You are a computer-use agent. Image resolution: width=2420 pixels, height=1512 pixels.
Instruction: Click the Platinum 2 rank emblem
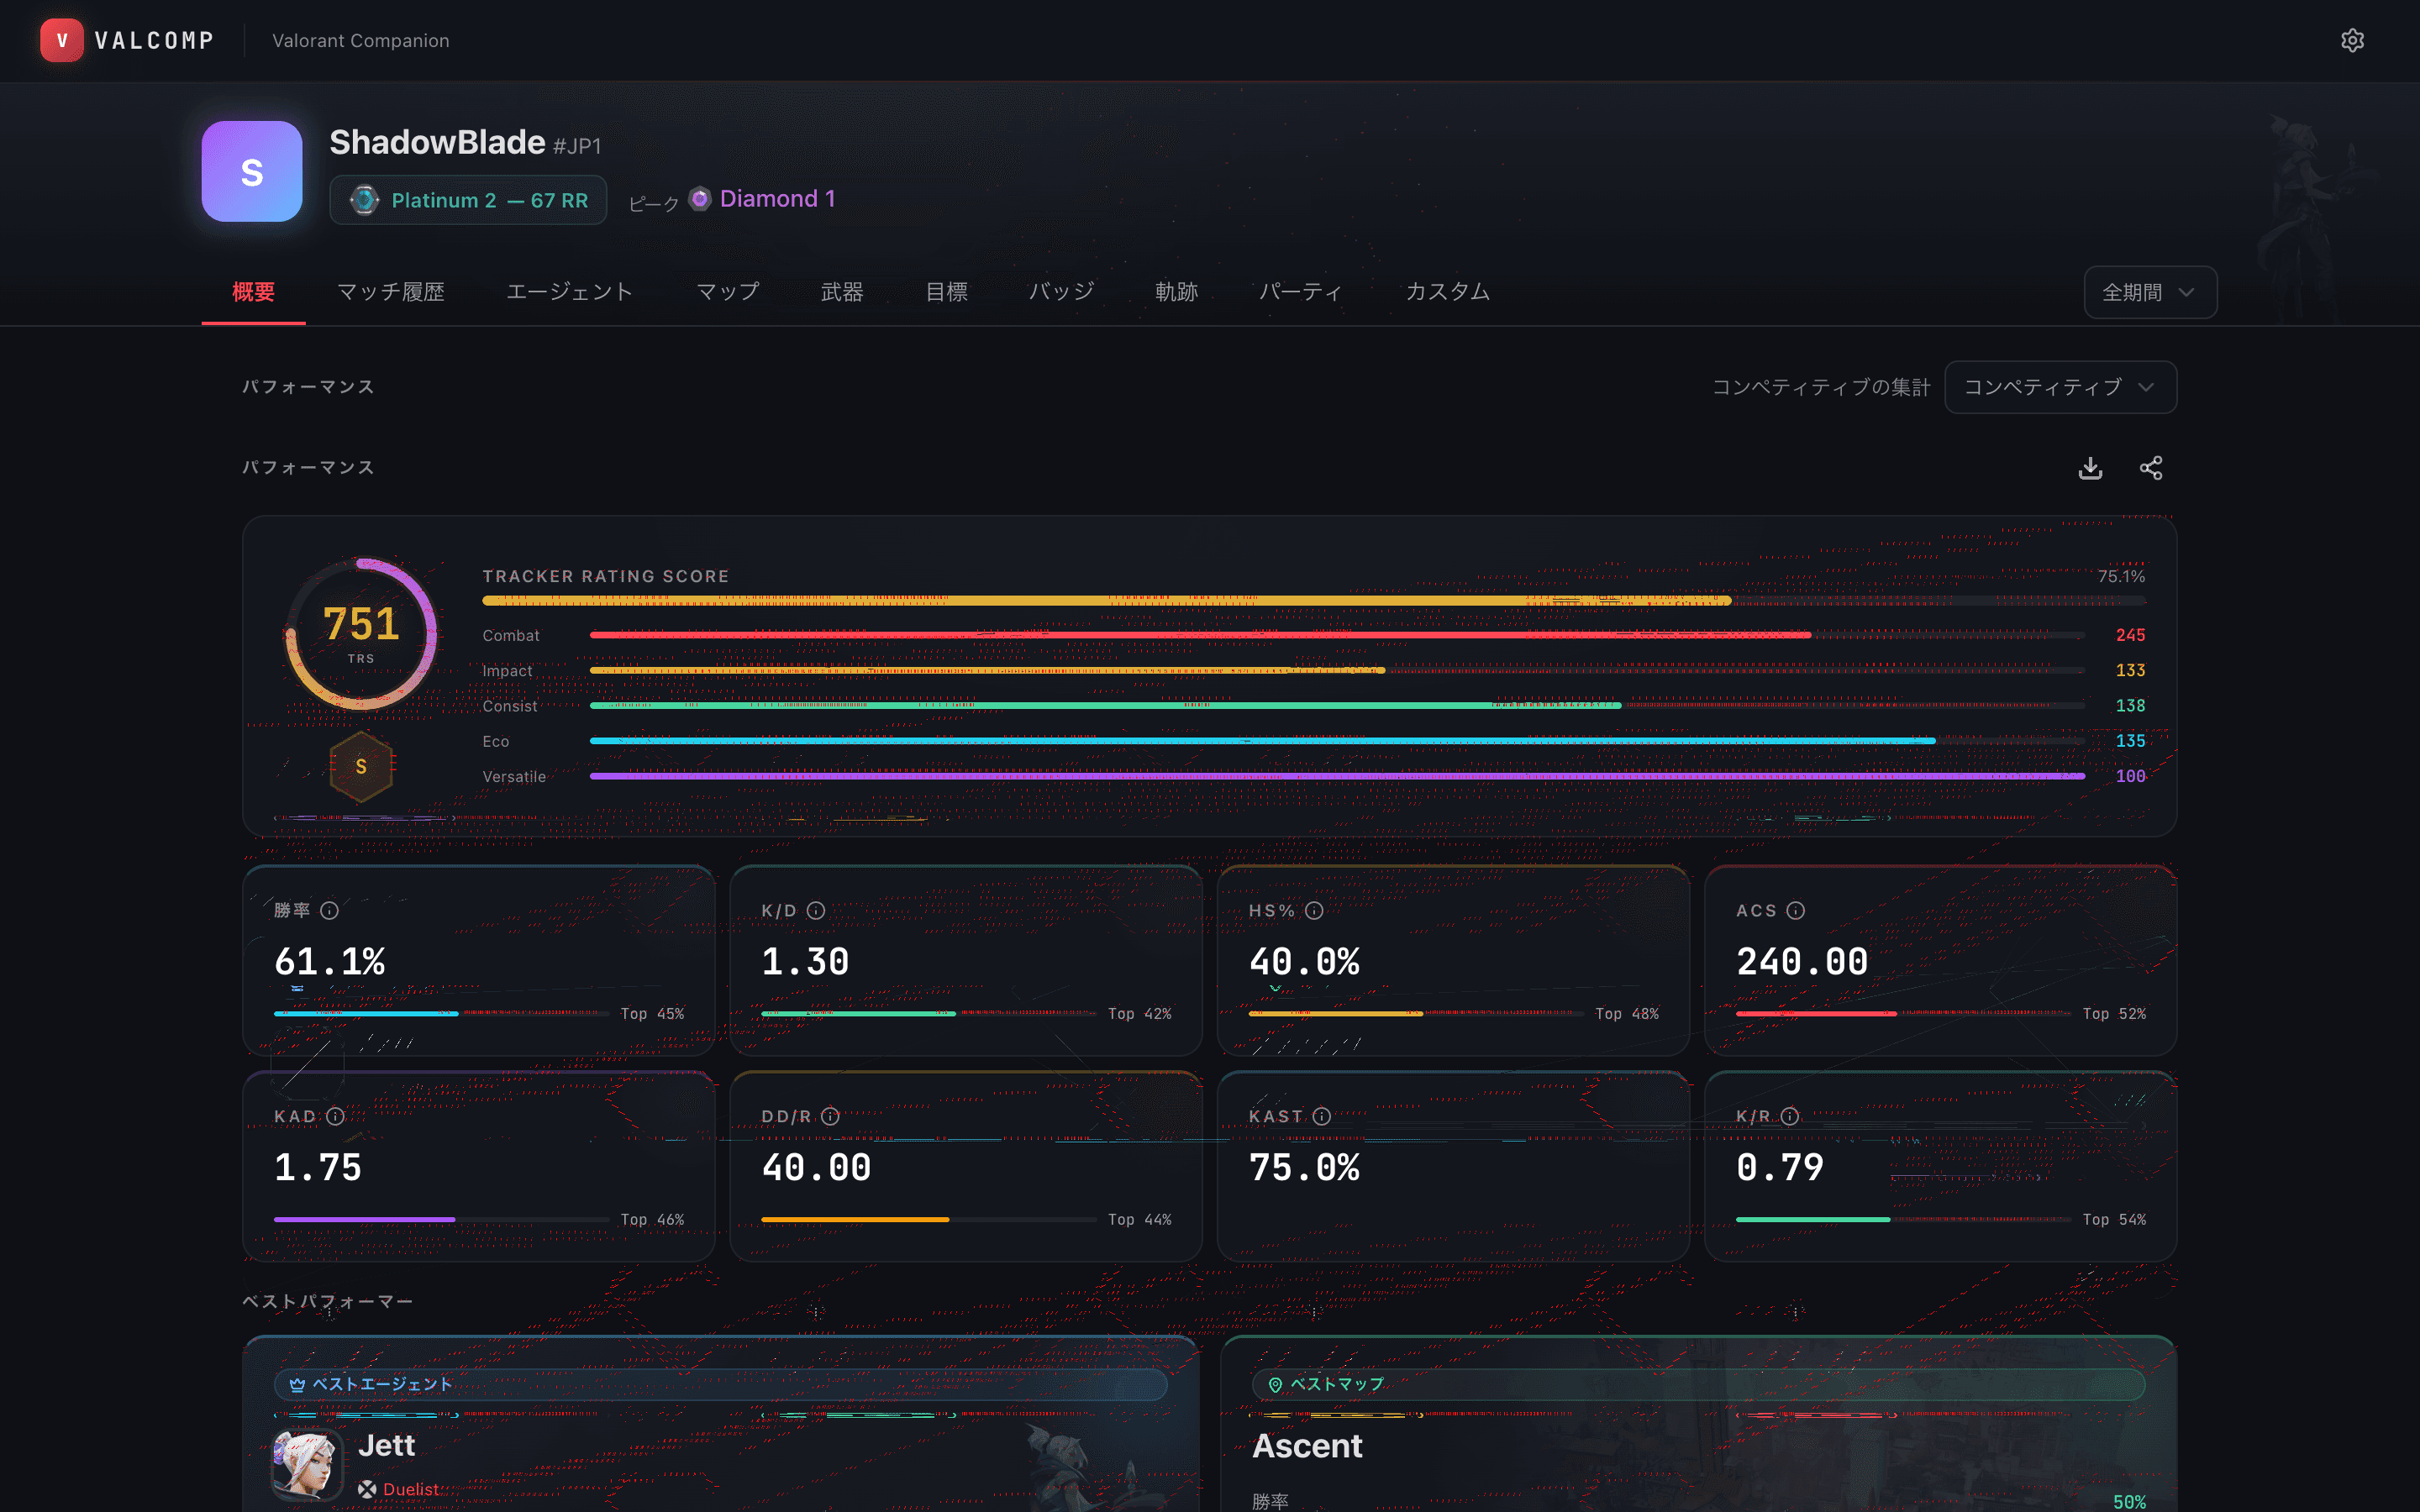click(x=365, y=200)
